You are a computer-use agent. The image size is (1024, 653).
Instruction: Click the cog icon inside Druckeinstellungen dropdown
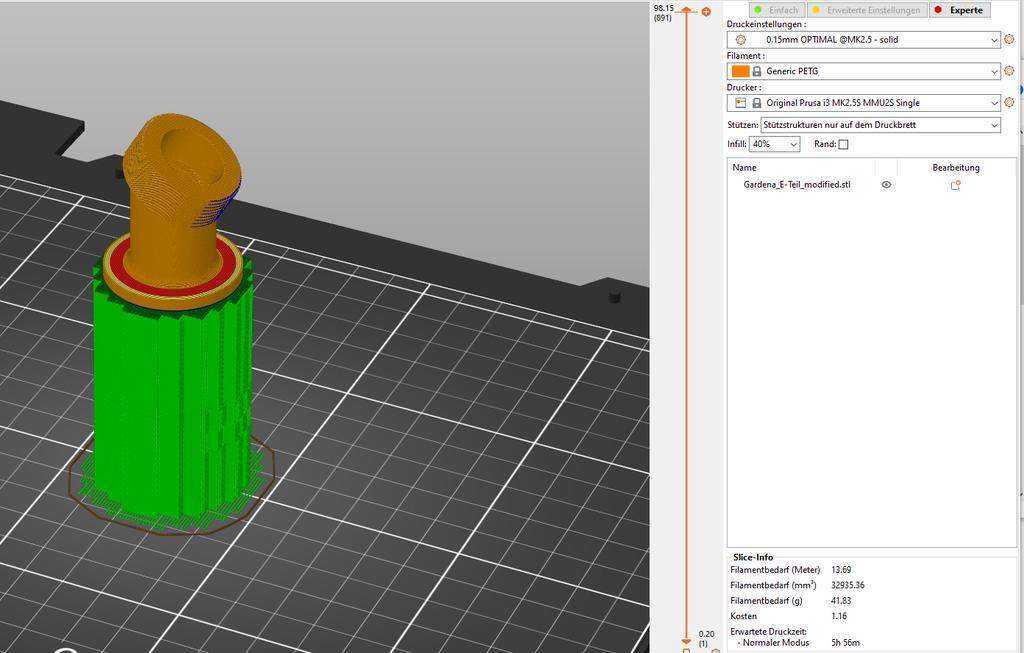(741, 39)
